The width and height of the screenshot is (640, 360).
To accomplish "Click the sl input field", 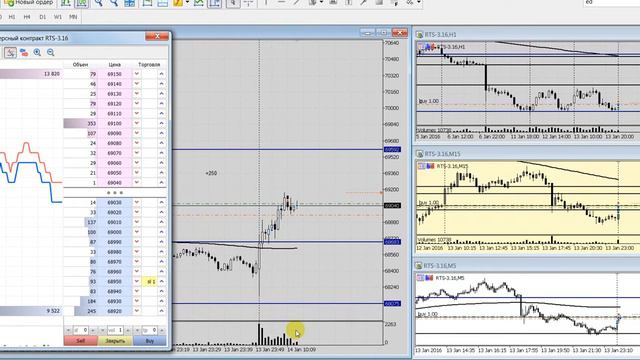I will pyautogui.click(x=80, y=330).
